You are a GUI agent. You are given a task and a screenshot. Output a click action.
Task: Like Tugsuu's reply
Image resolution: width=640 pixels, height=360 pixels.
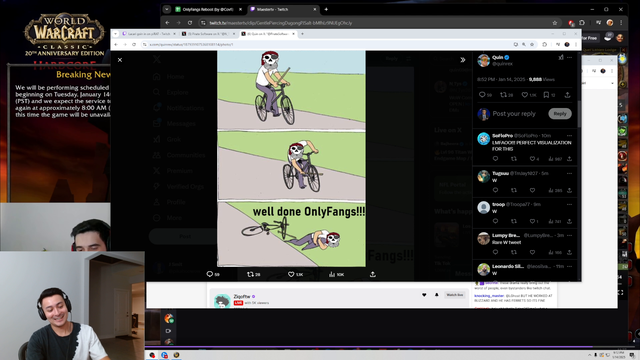[x=532, y=190]
